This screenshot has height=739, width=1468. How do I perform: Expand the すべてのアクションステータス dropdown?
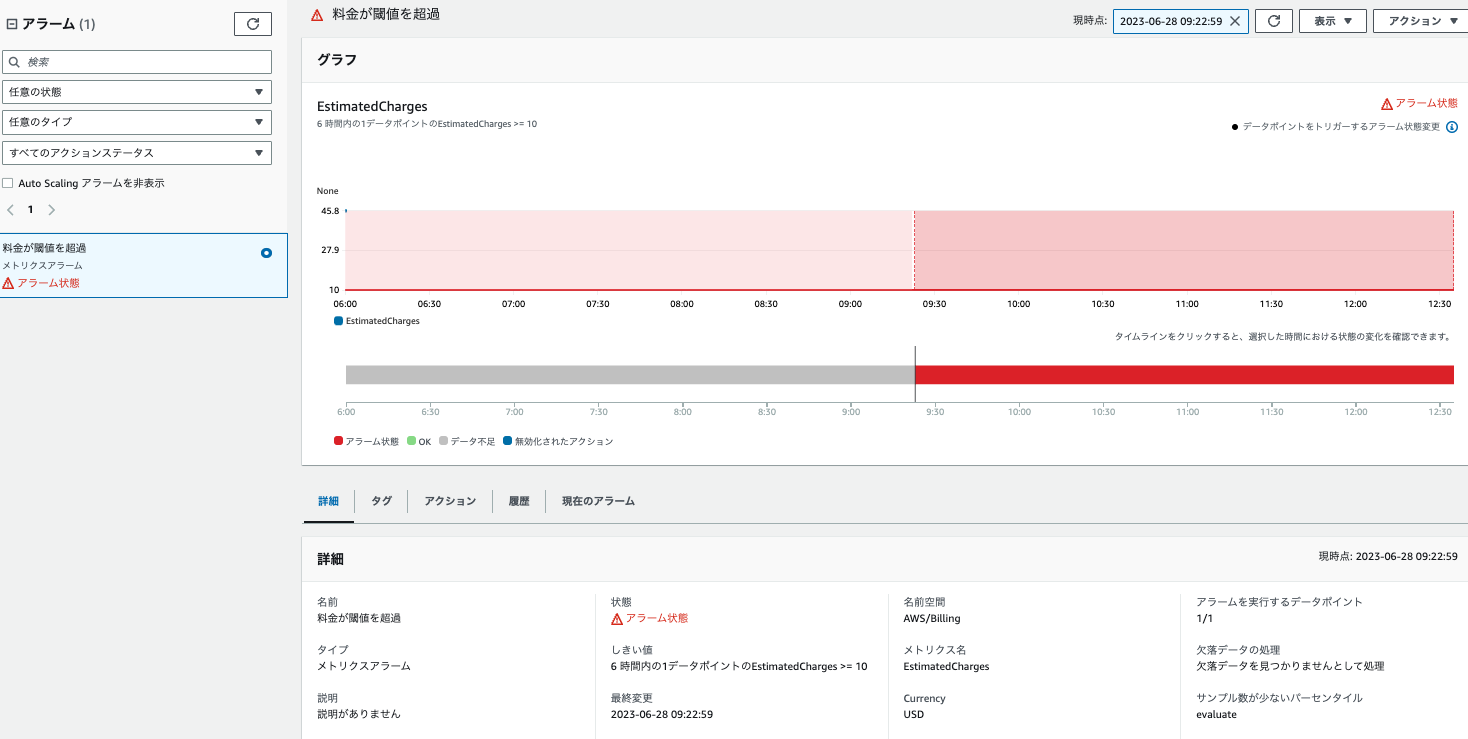(x=137, y=152)
